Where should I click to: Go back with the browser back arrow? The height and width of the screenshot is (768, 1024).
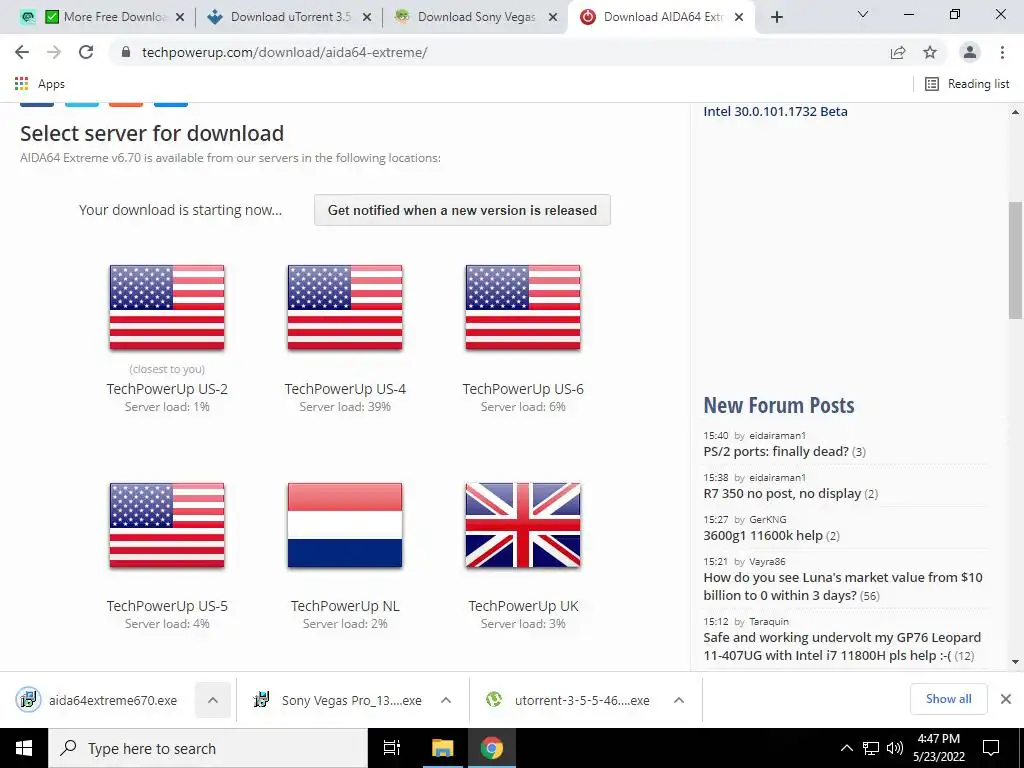pyautogui.click(x=22, y=52)
